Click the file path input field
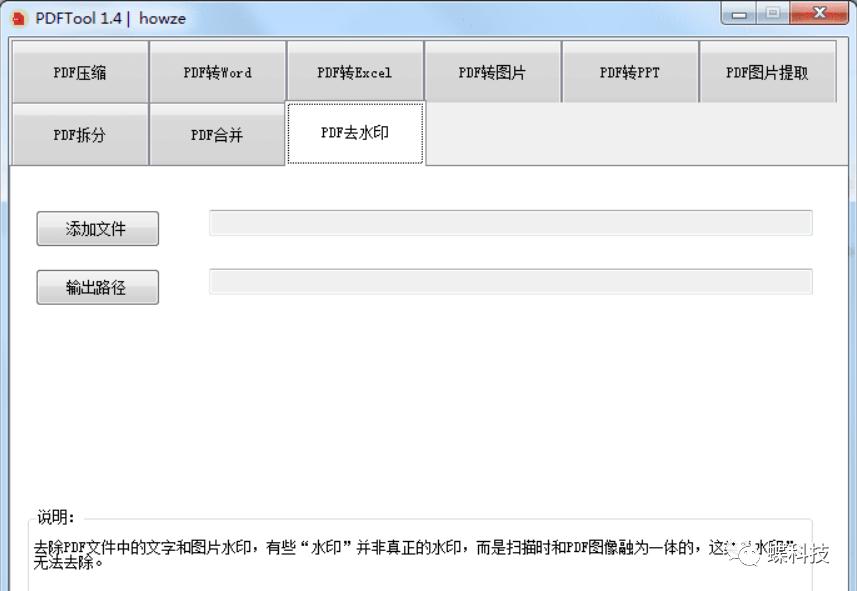 510,222
